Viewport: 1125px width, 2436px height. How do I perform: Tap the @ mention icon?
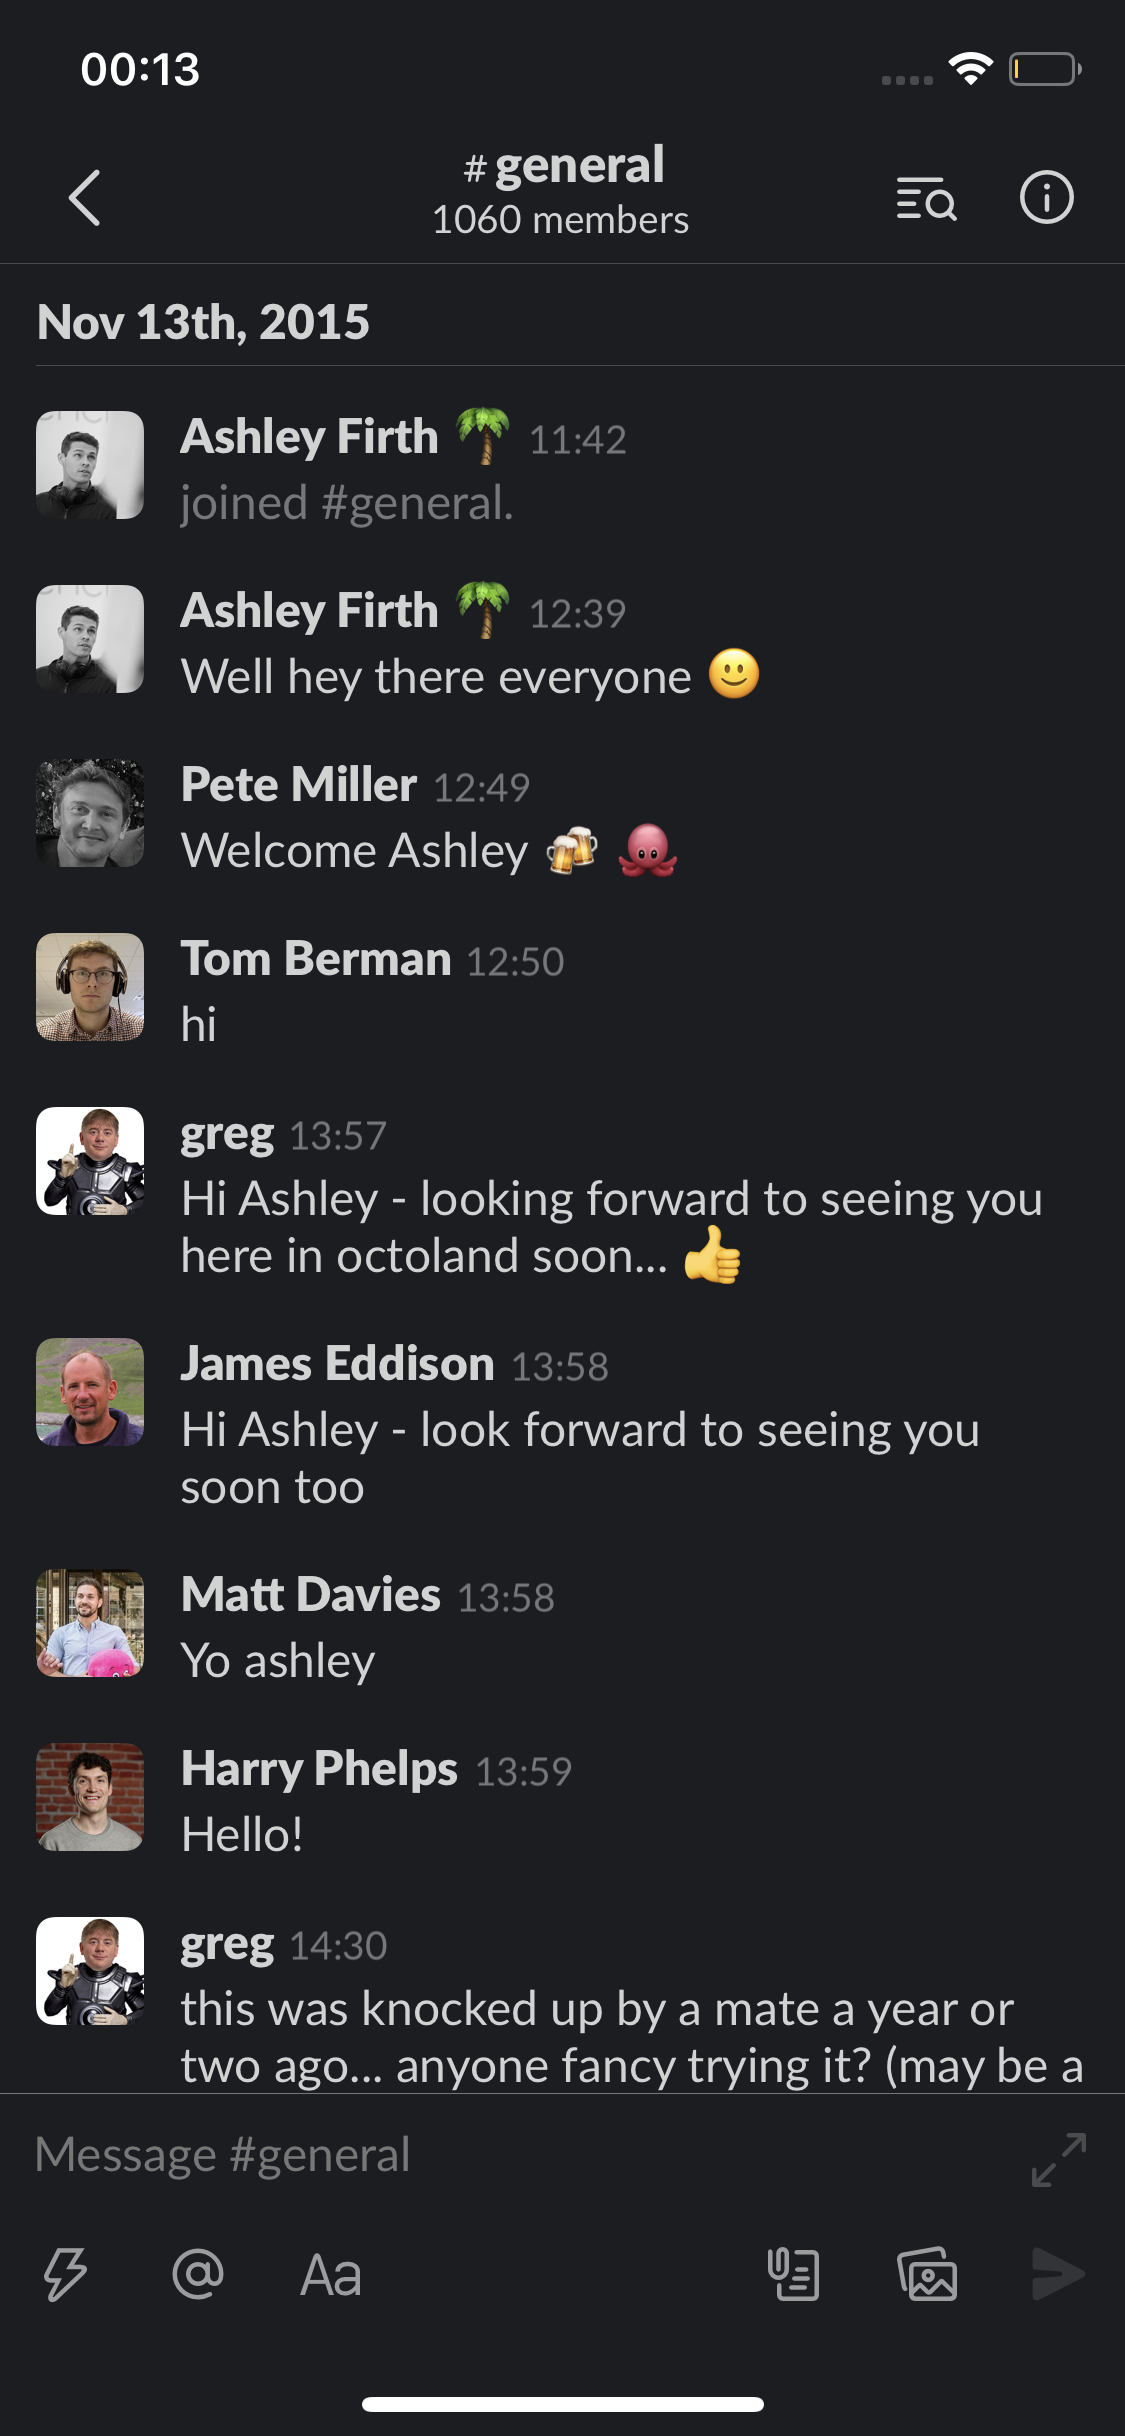198,2274
